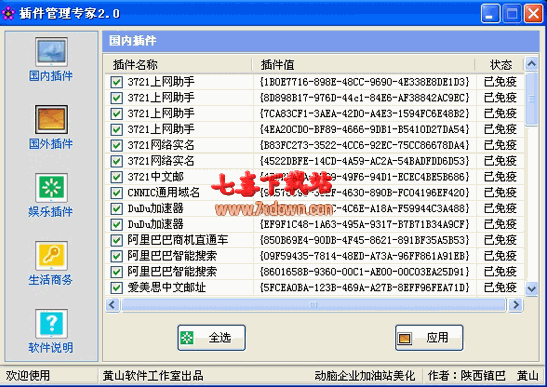Toggle the 3721中文邮 checkbox

pos(117,177)
